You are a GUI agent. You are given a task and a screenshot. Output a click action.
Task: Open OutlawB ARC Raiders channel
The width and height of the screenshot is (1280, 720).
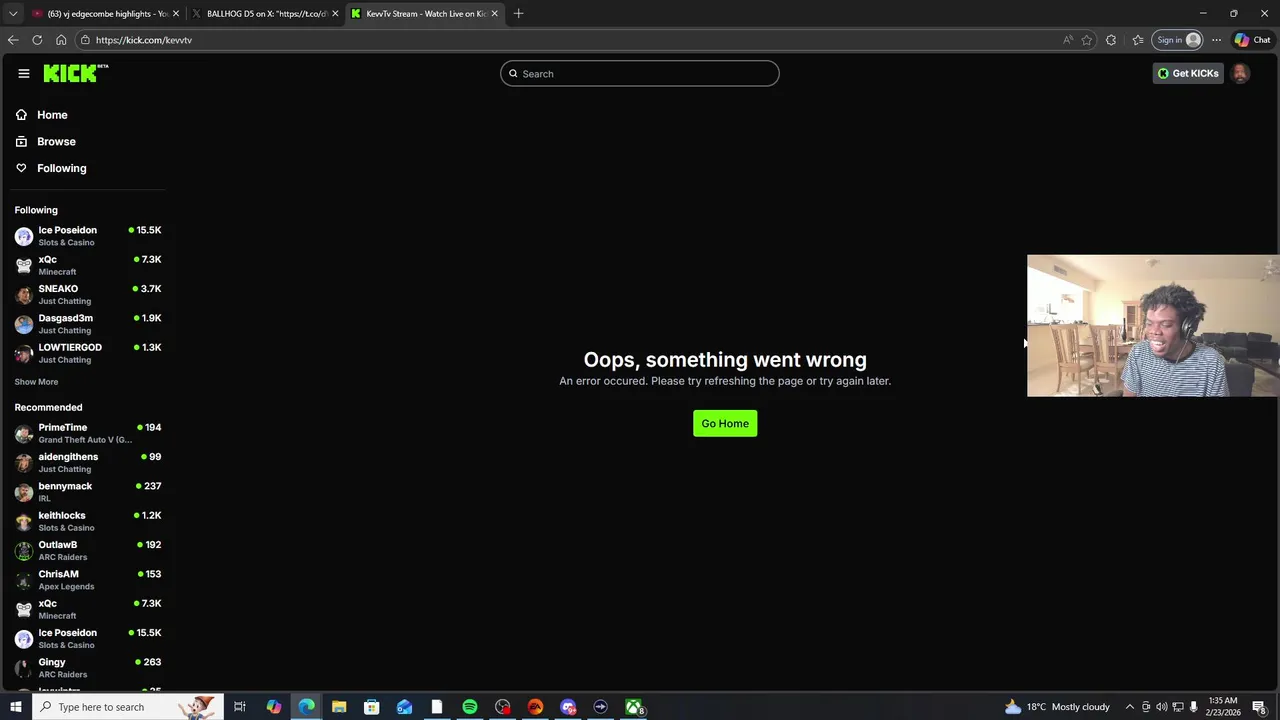(x=88, y=551)
